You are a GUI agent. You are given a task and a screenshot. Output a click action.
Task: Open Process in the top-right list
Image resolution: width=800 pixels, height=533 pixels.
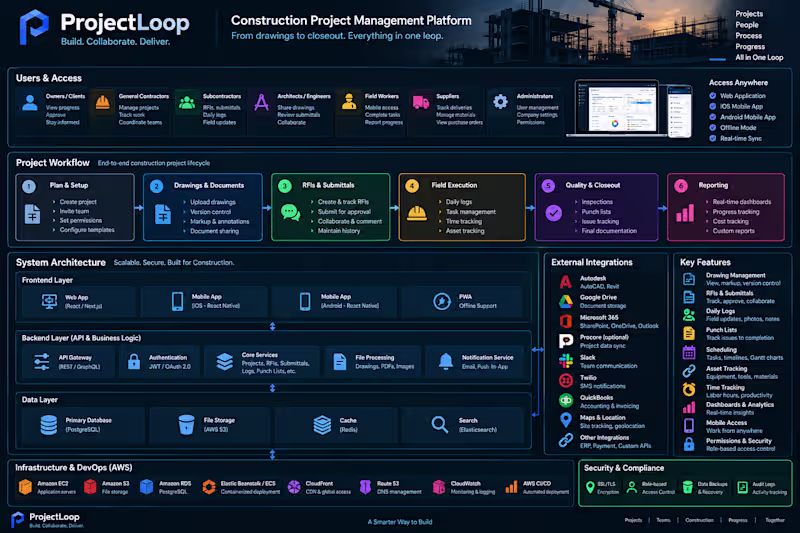[x=748, y=36]
